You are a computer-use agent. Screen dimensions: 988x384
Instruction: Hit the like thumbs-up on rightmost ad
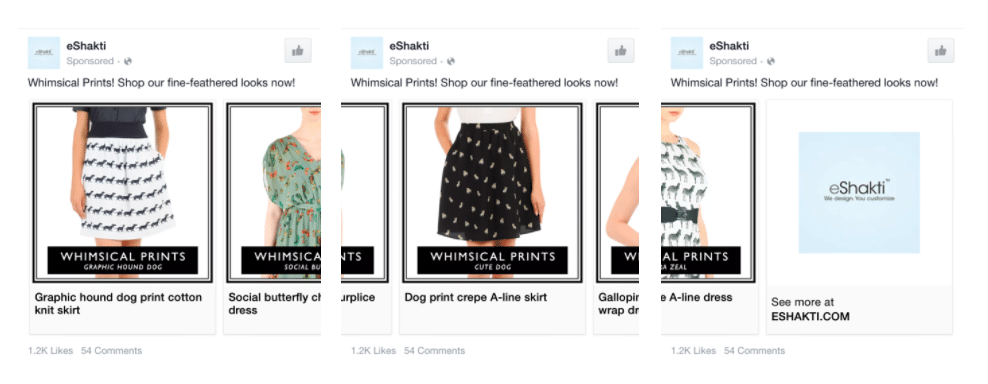click(941, 50)
